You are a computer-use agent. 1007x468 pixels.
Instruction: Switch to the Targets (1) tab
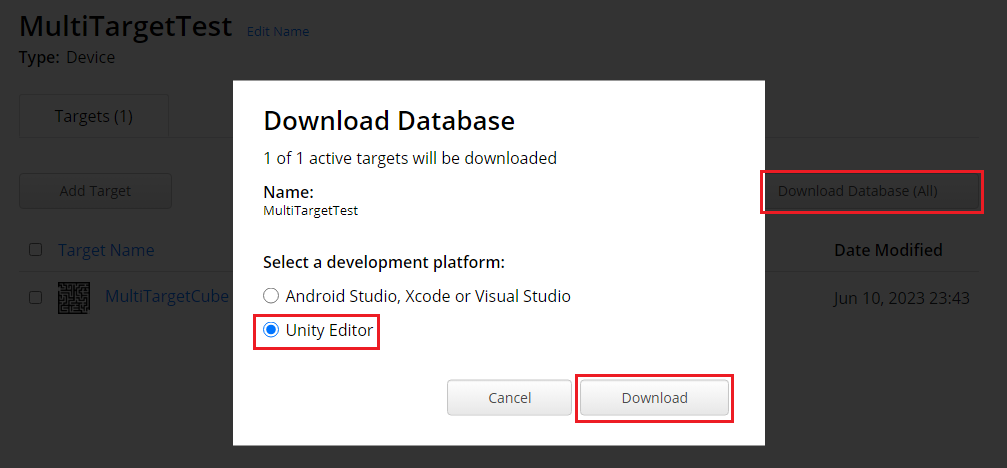click(94, 116)
